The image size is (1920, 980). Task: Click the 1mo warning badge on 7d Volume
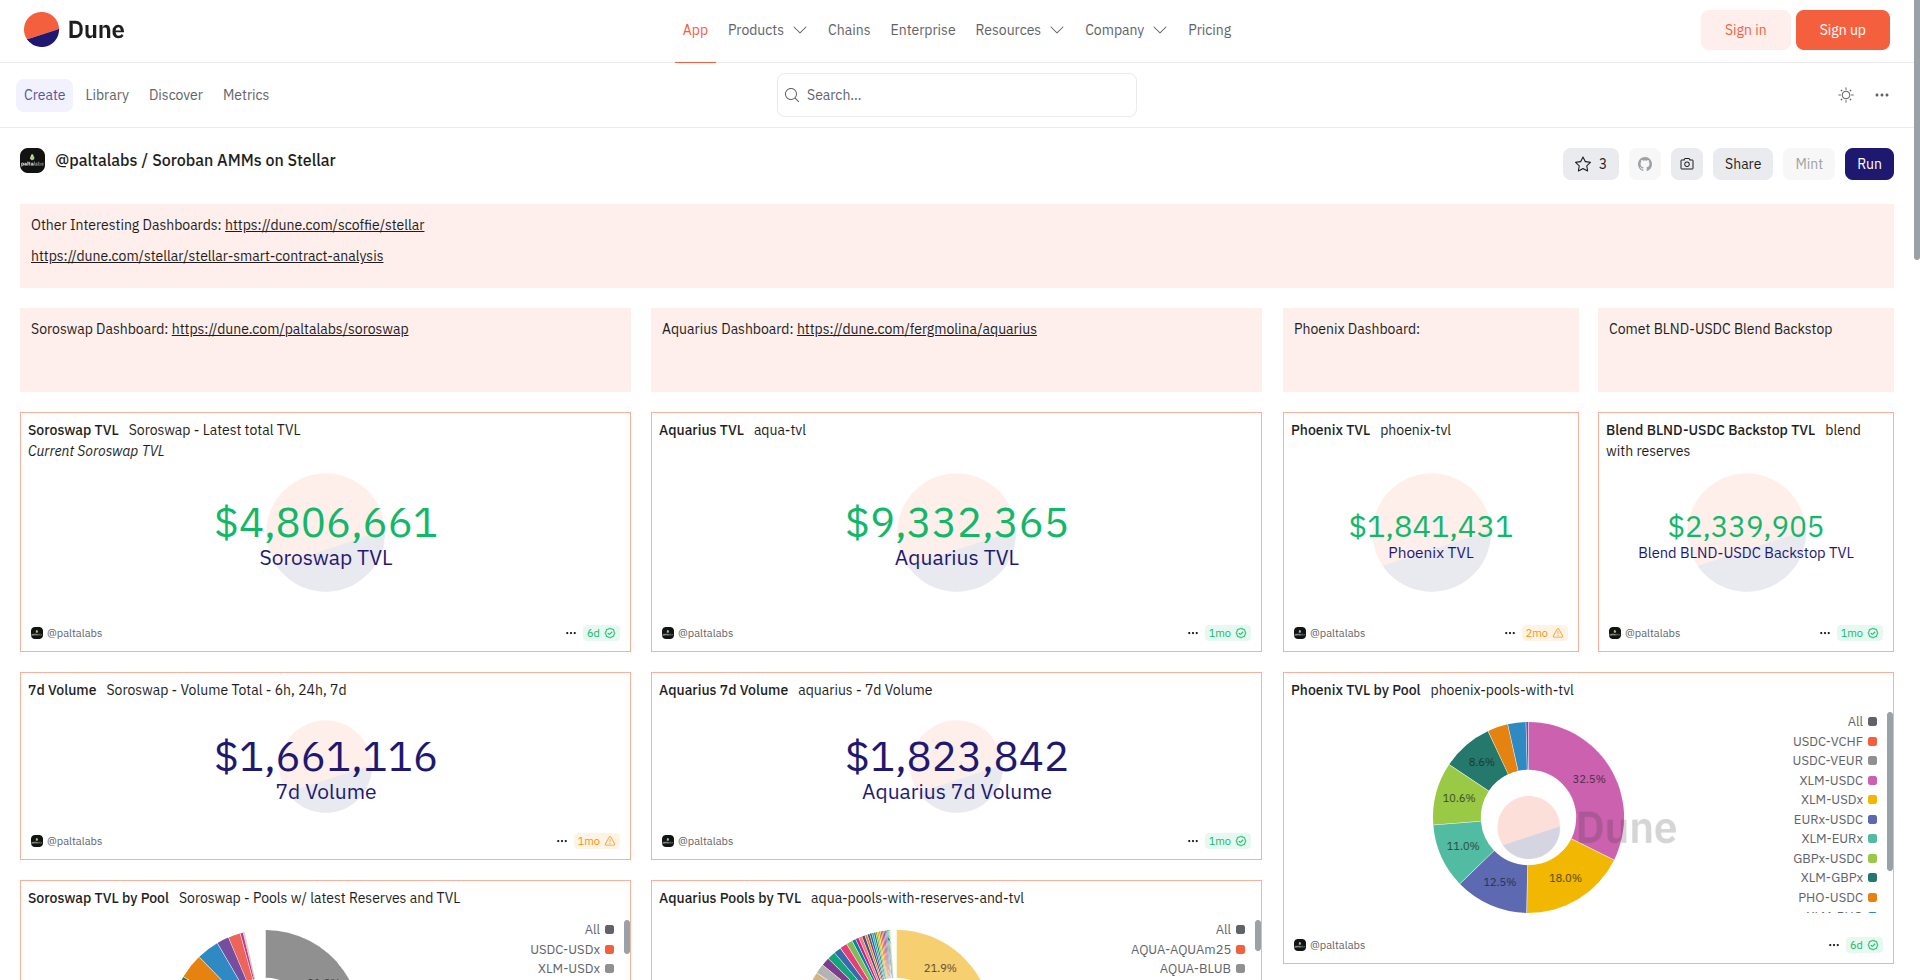tap(596, 841)
